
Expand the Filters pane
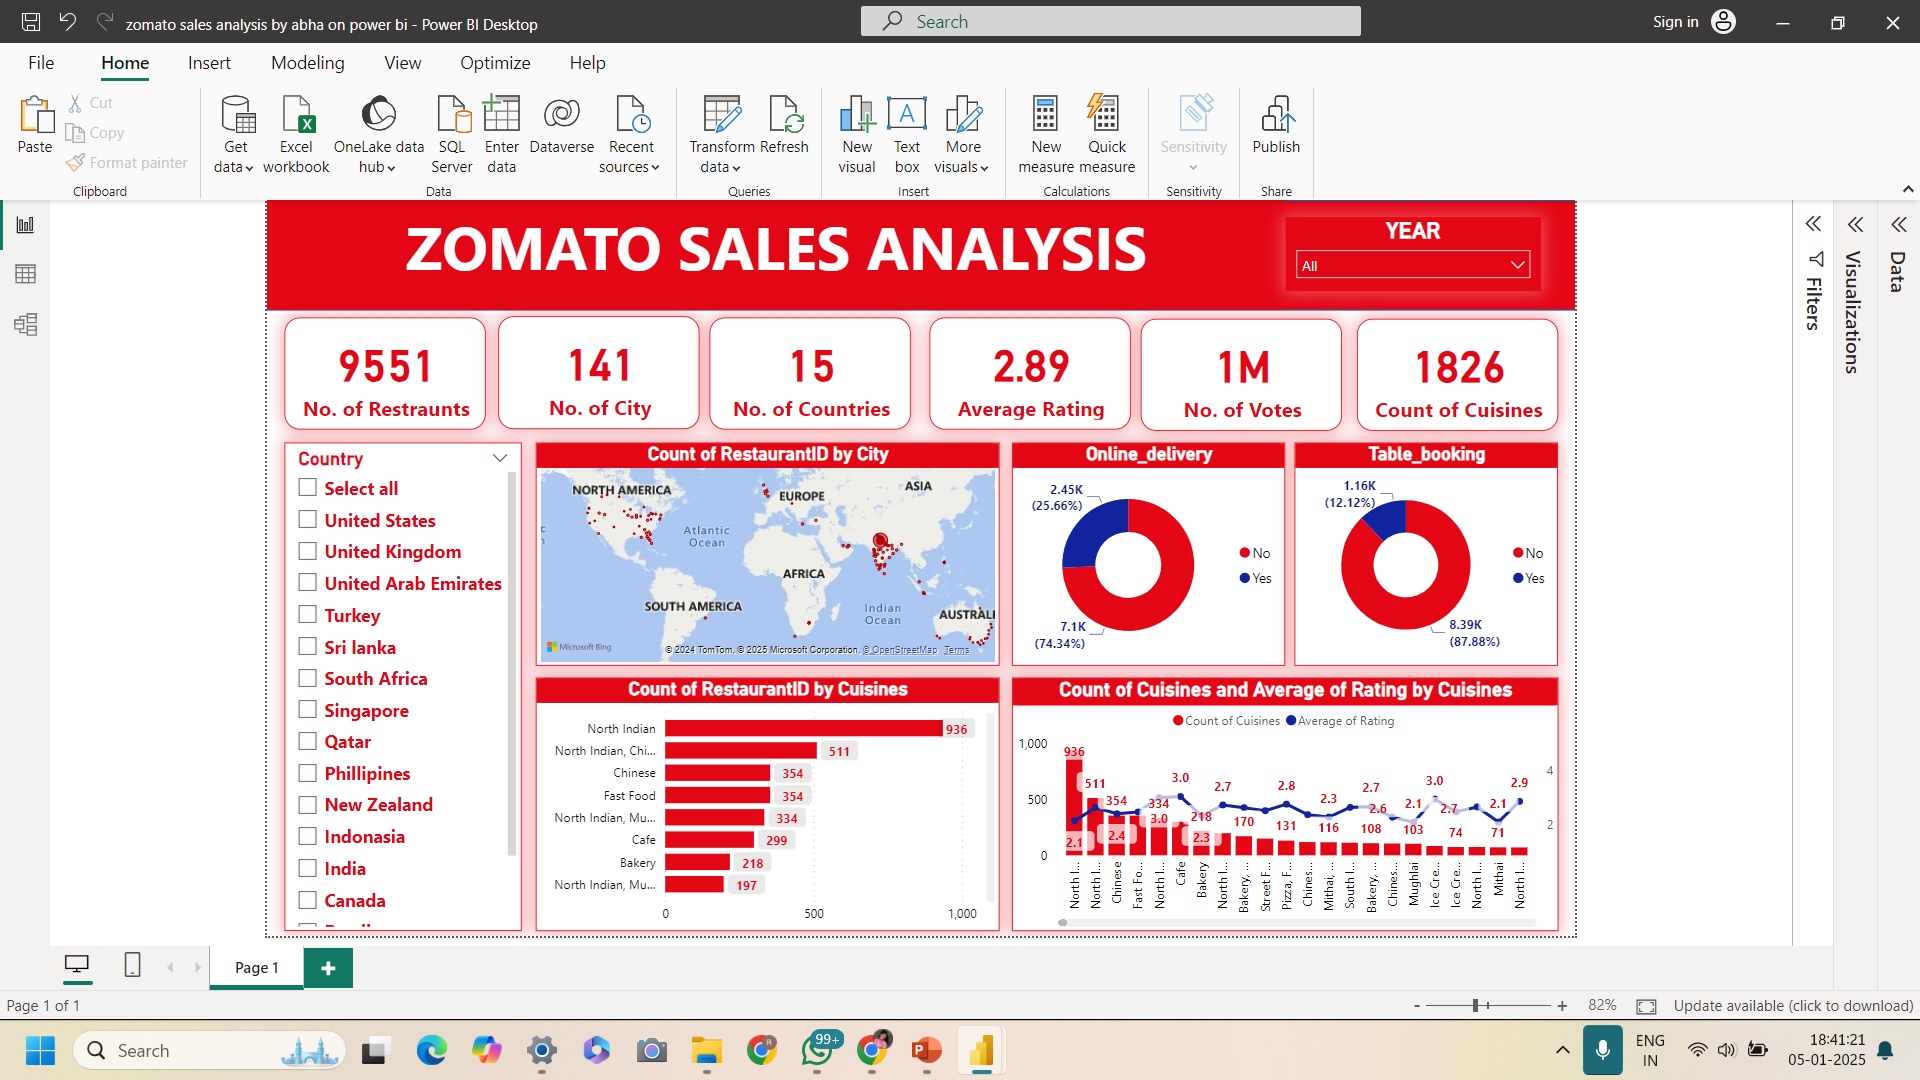point(1813,224)
